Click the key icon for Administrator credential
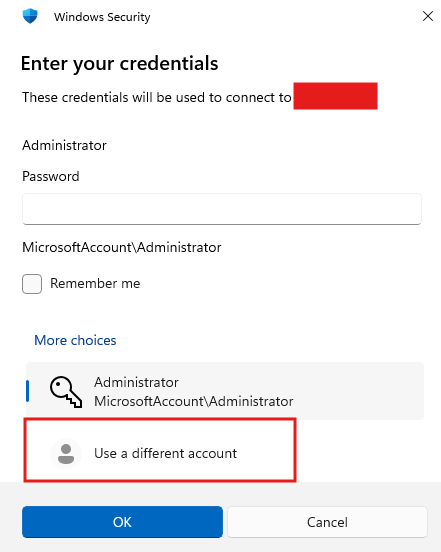 pyautogui.click(x=66, y=392)
